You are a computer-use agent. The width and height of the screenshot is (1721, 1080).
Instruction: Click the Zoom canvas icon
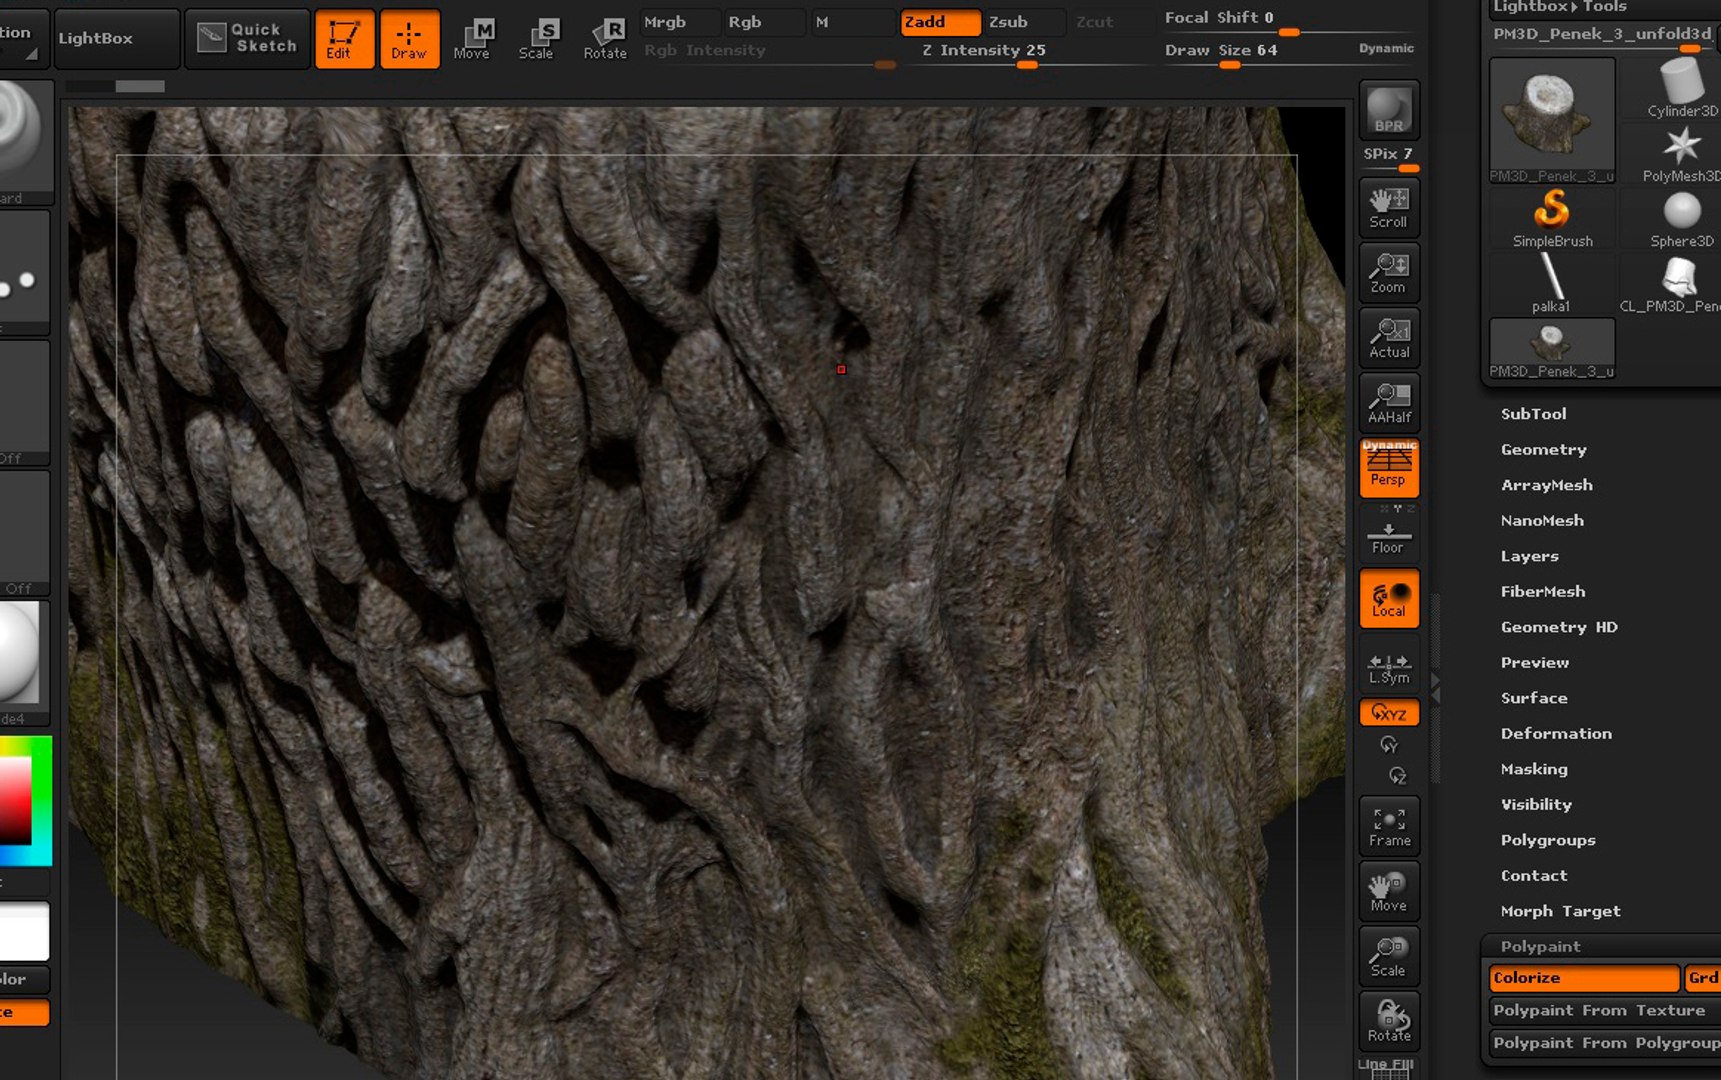1389,272
